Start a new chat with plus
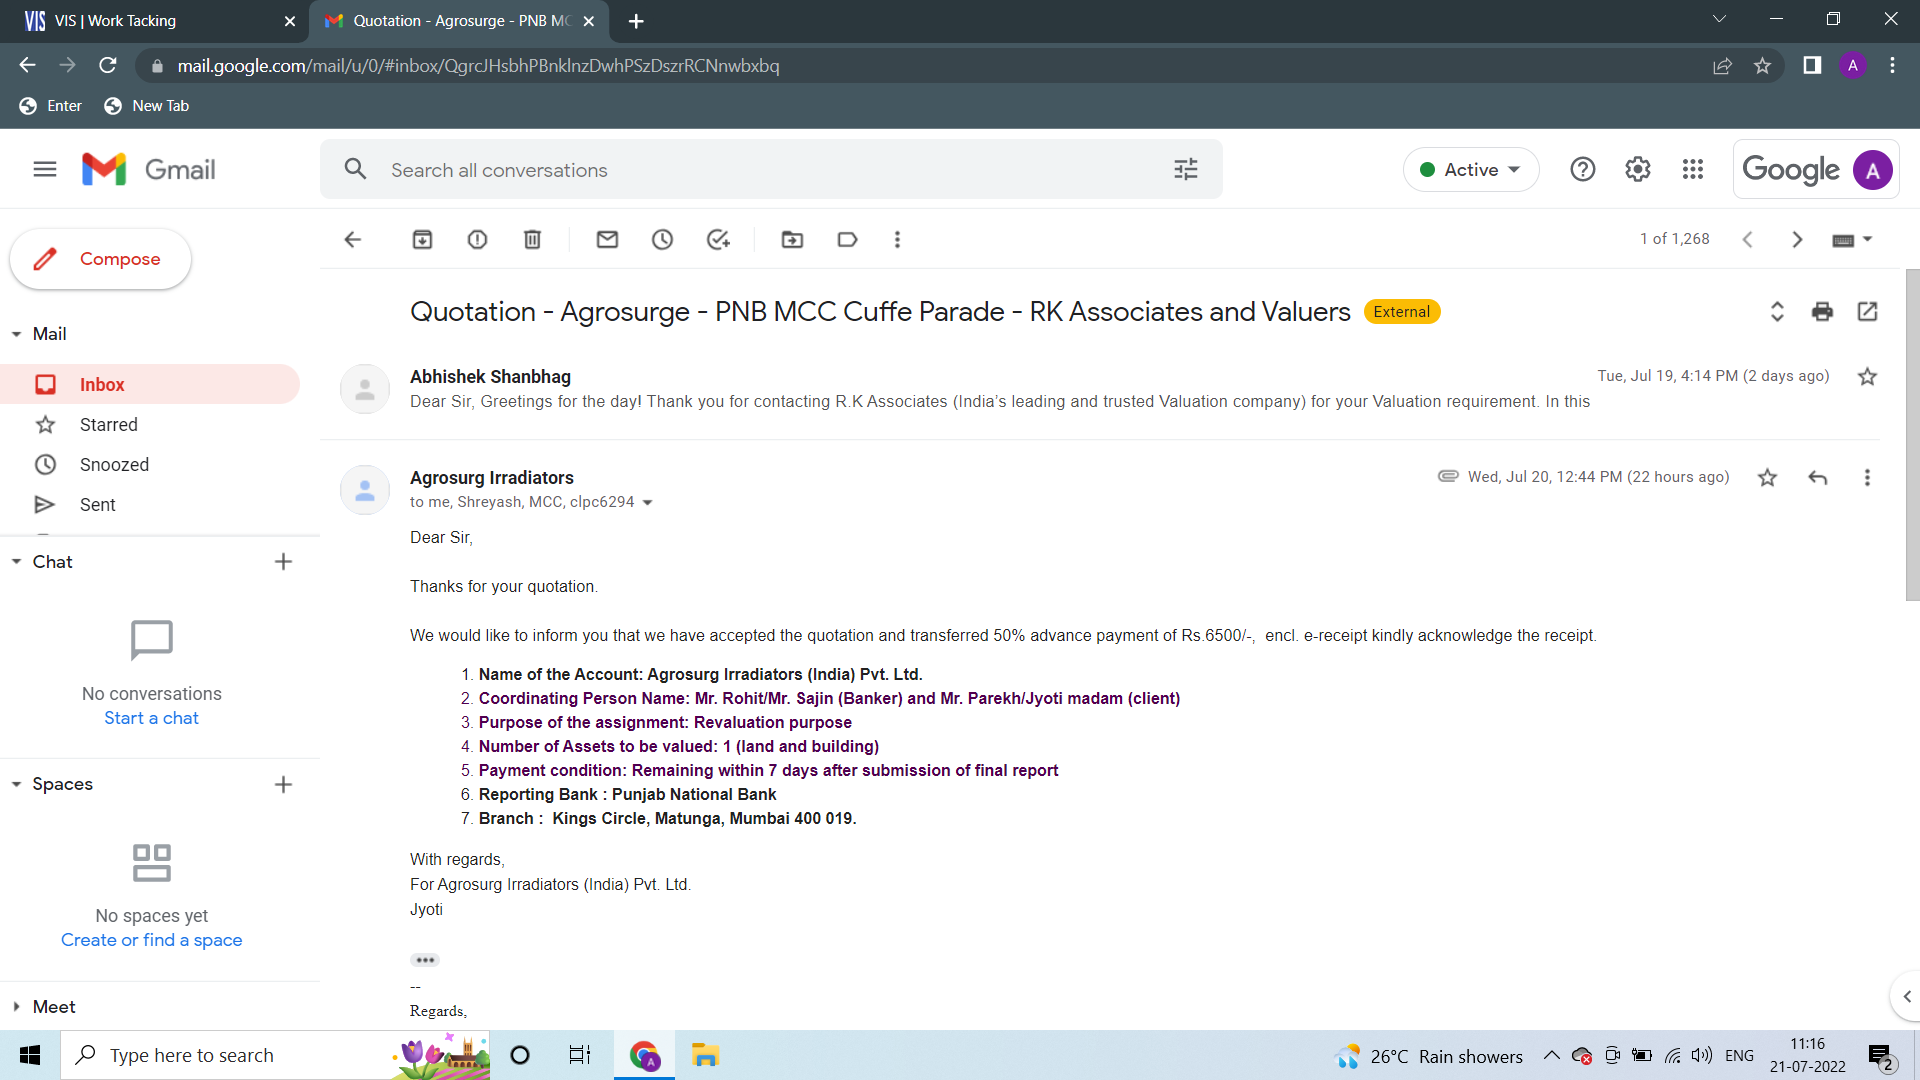This screenshot has height=1080, width=1920. (283, 562)
